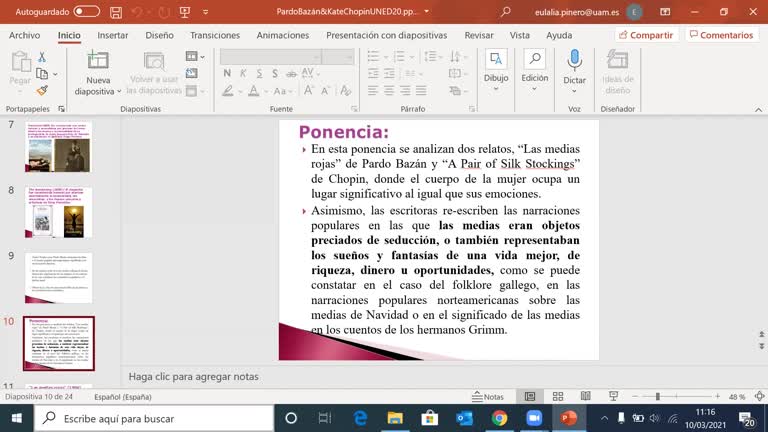
Task: Click the Copy icon
Action: [x=42, y=74]
